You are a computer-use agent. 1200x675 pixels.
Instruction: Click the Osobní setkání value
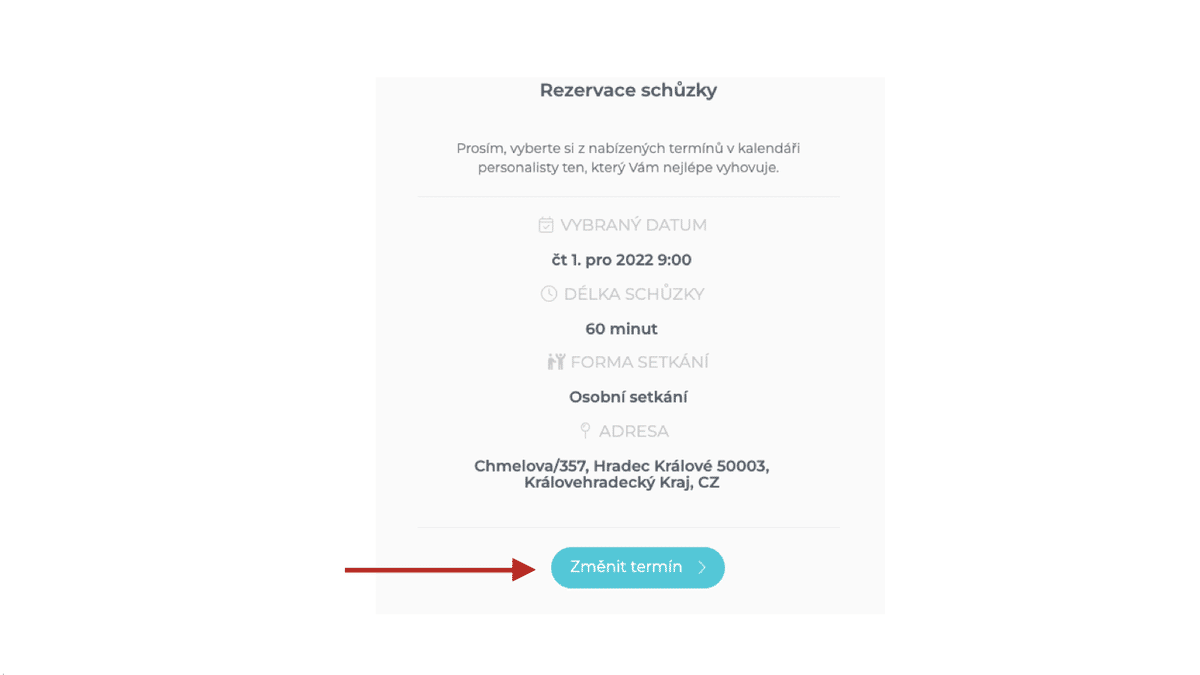pos(628,397)
